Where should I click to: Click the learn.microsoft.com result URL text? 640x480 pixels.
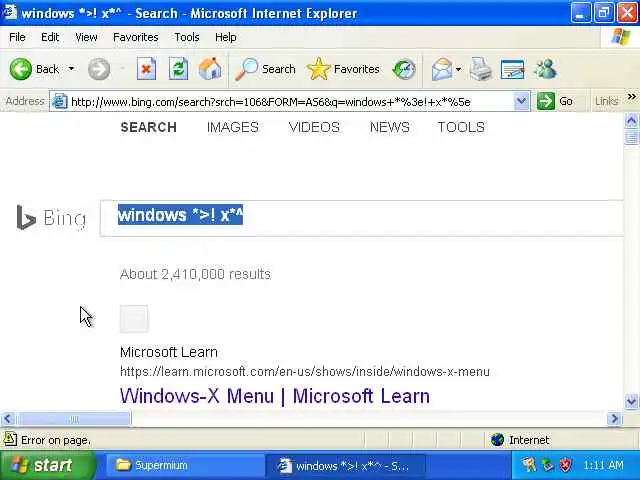(304, 371)
